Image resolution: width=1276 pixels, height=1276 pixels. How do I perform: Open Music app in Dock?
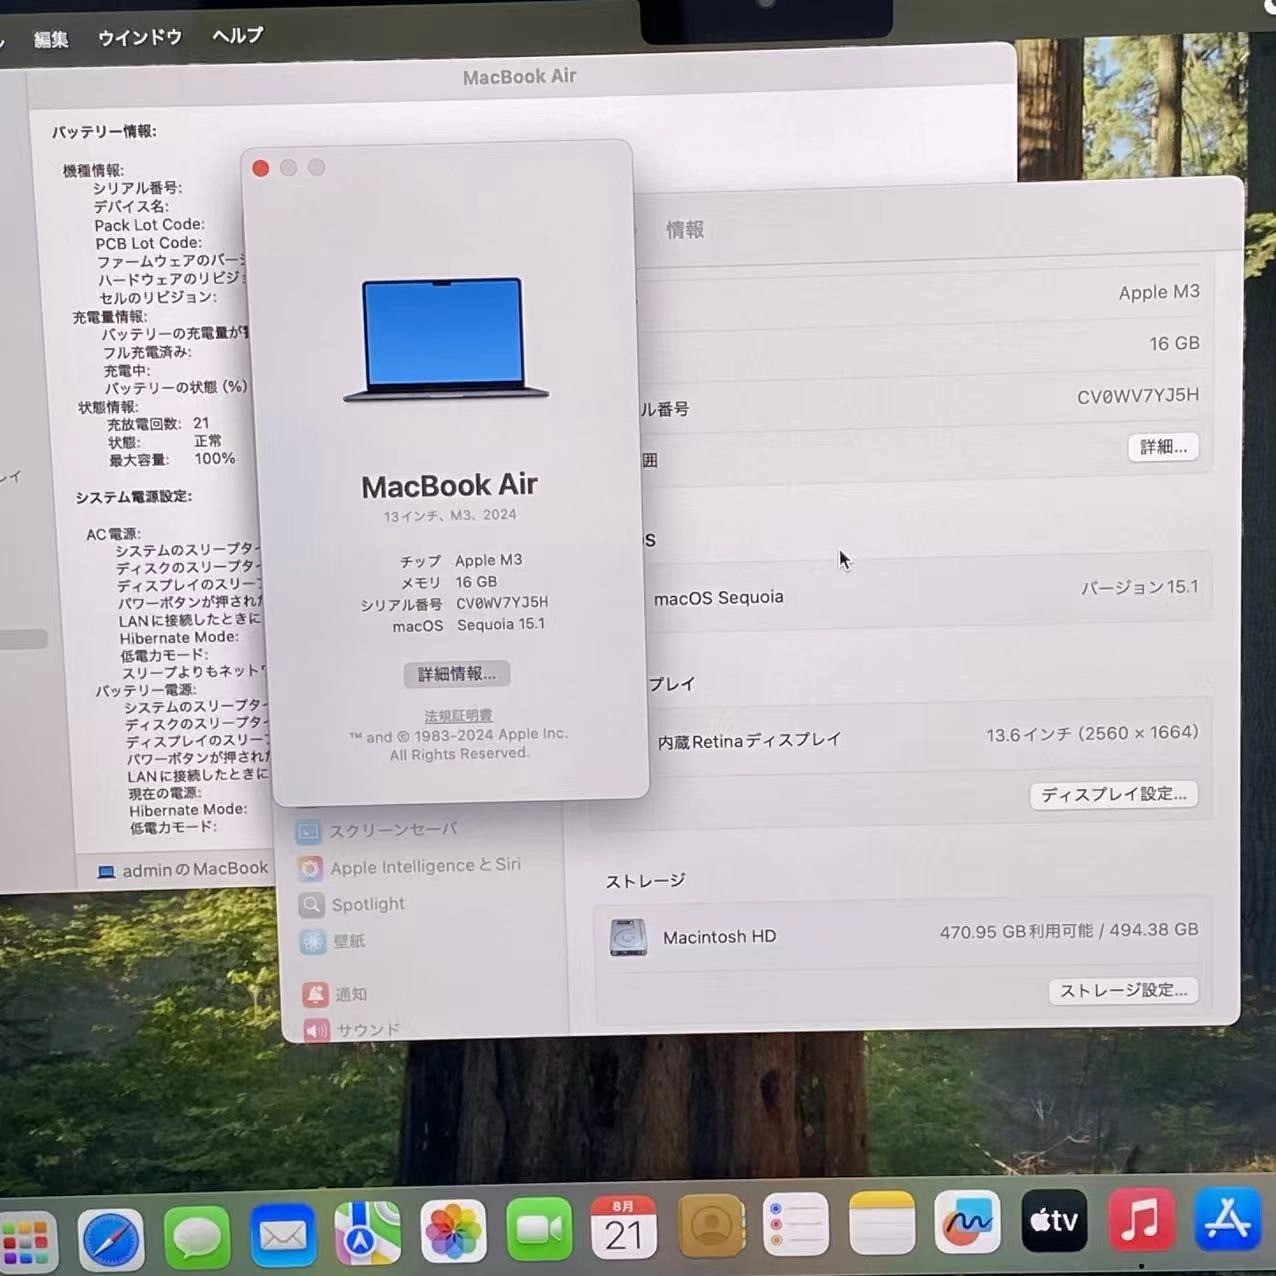tap(1141, 1219)
